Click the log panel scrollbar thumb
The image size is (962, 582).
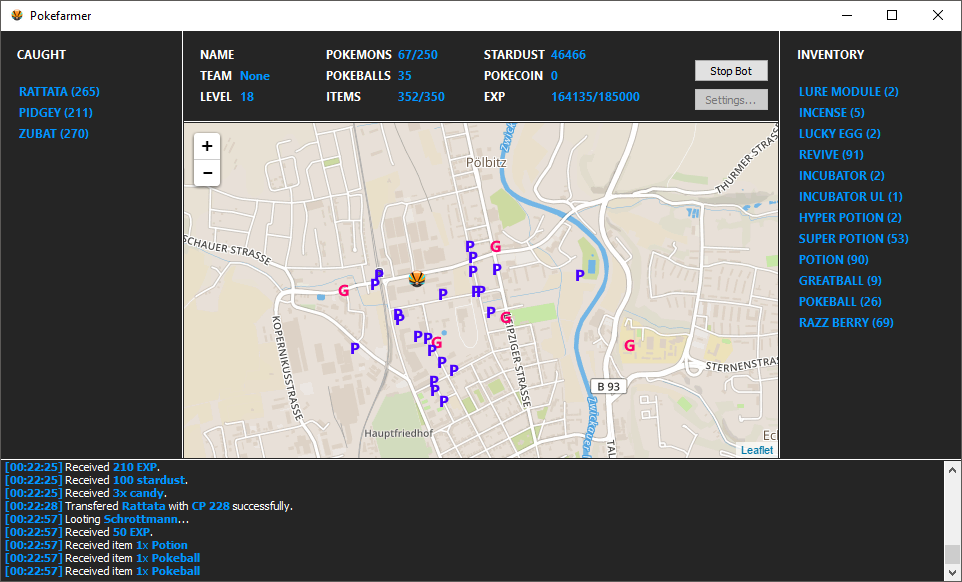click(952, 554)
